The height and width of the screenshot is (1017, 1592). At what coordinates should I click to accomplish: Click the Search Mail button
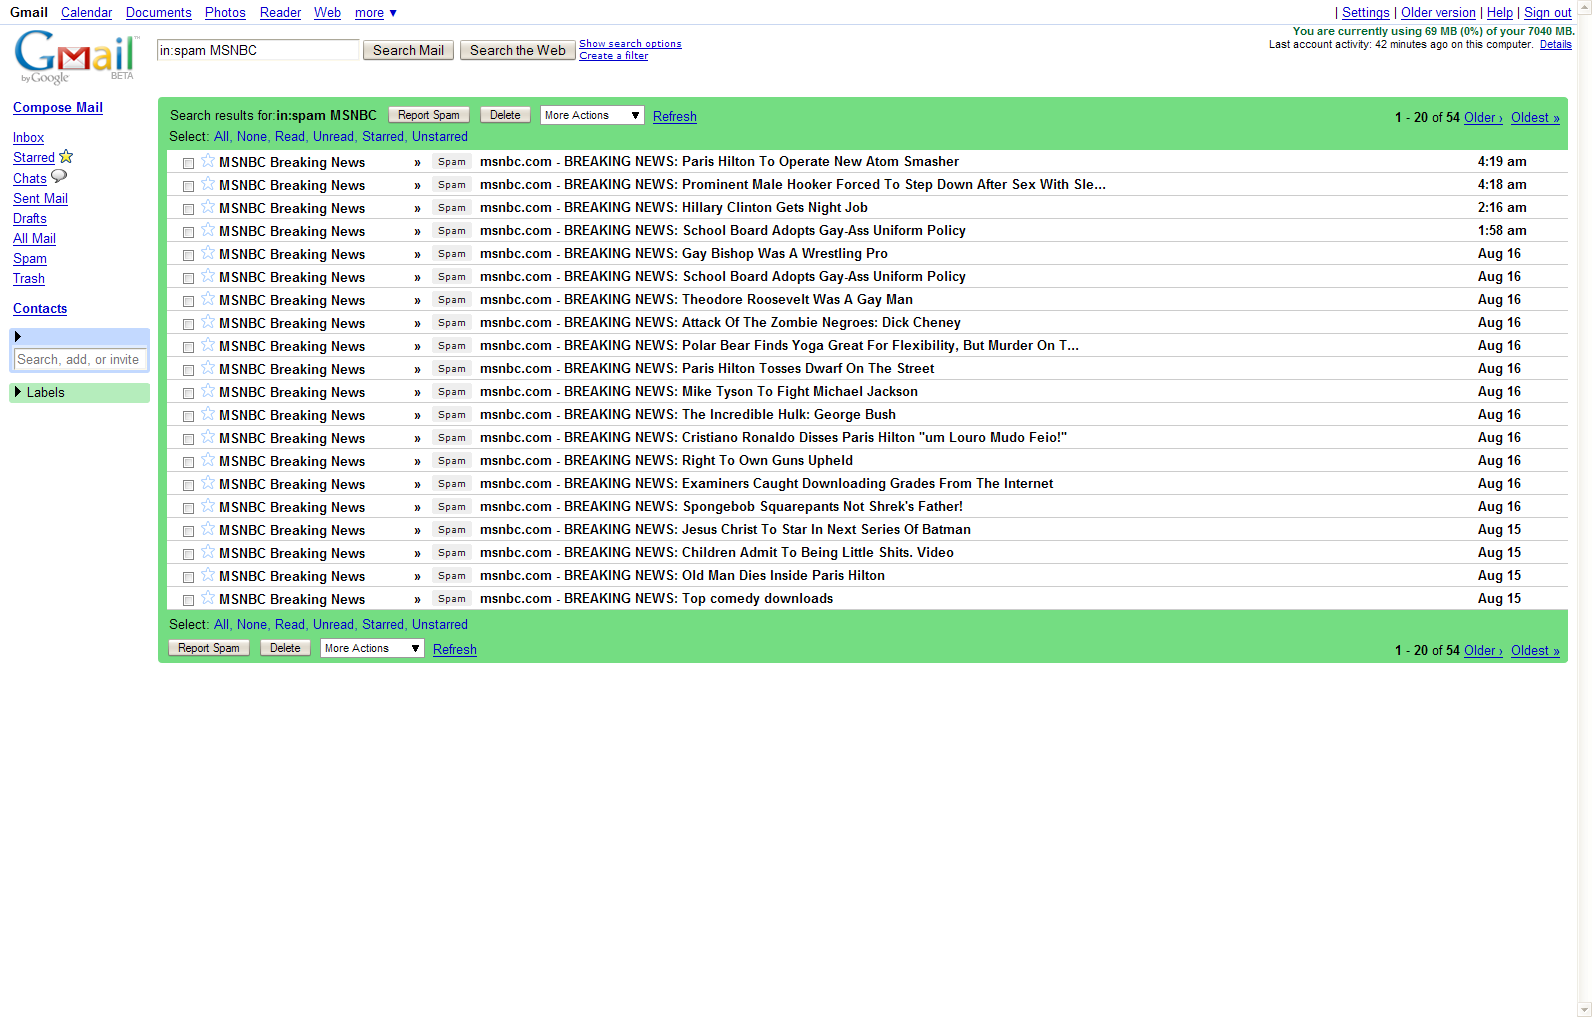408,50
